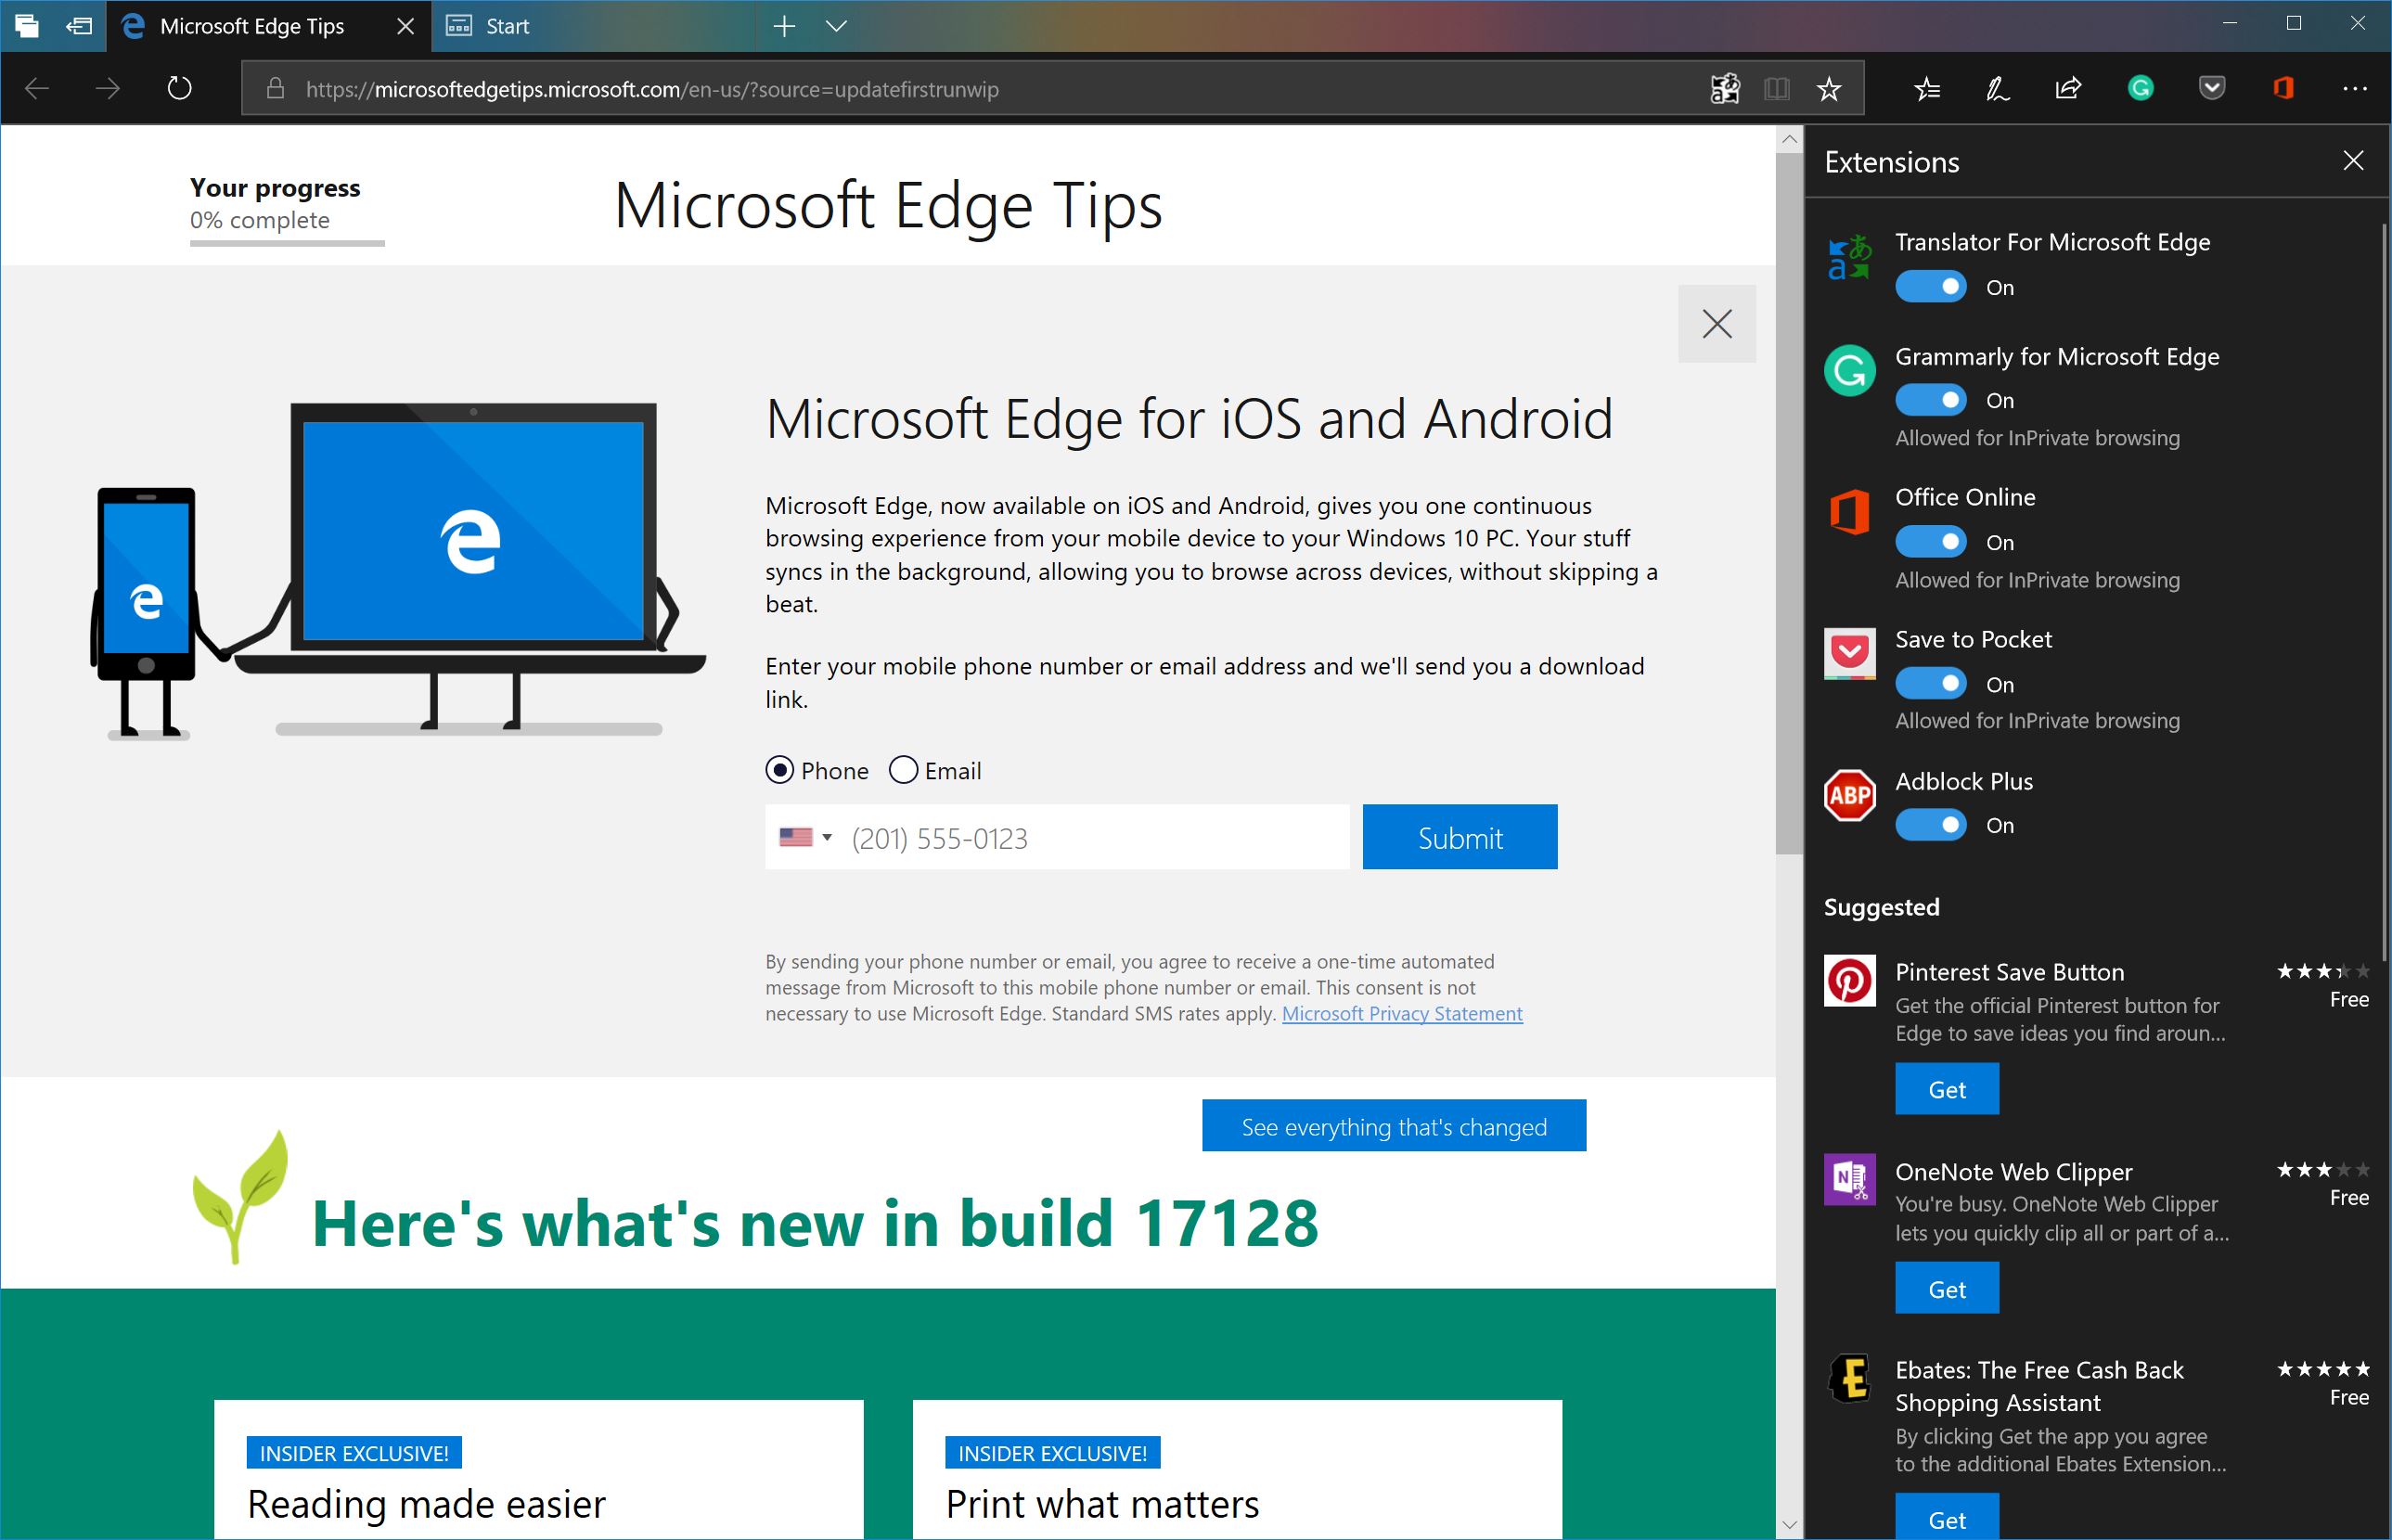Click the Pinterest Save Button star rating
The width and height of the screenshot is (2392, 1540).
tap(2323, 971)
